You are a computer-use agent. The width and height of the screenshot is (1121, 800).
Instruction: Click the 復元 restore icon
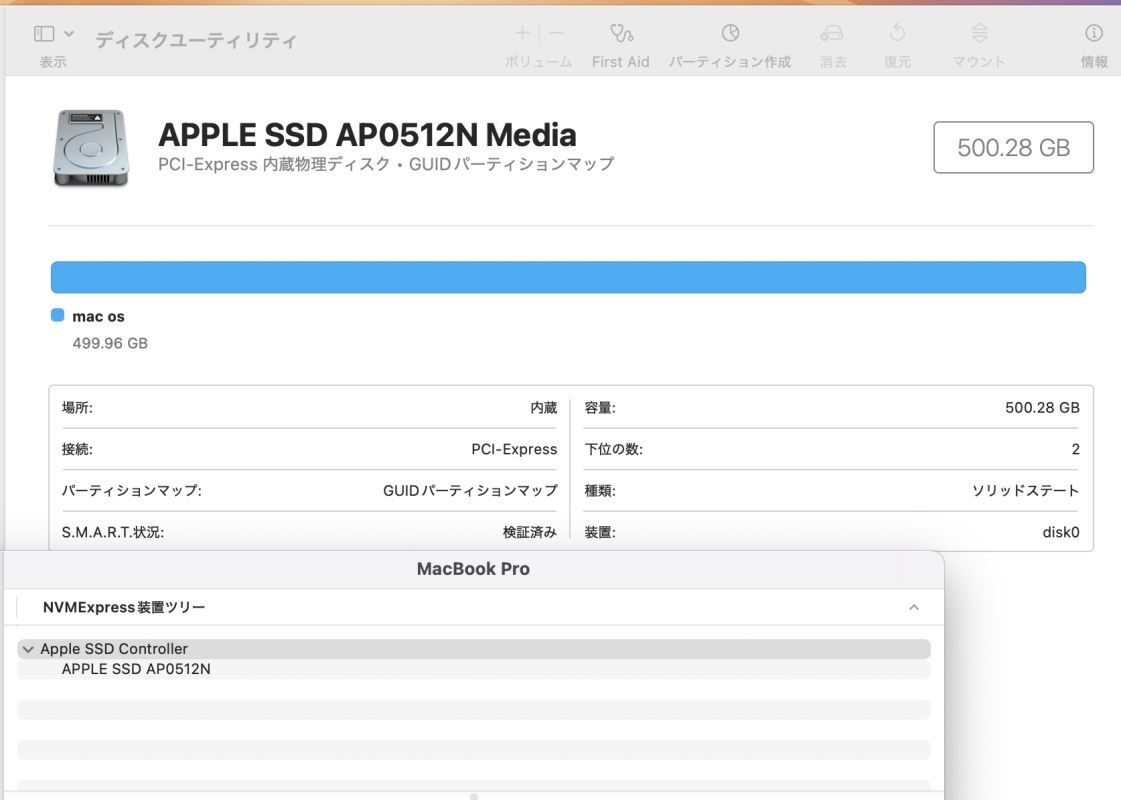(x=897, y=33)
